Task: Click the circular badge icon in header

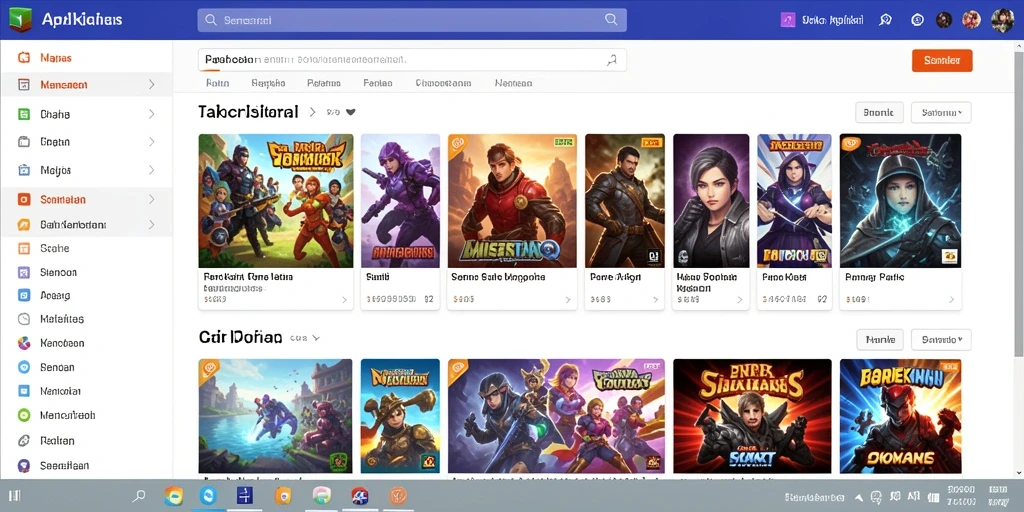Action: coord(917,20)
